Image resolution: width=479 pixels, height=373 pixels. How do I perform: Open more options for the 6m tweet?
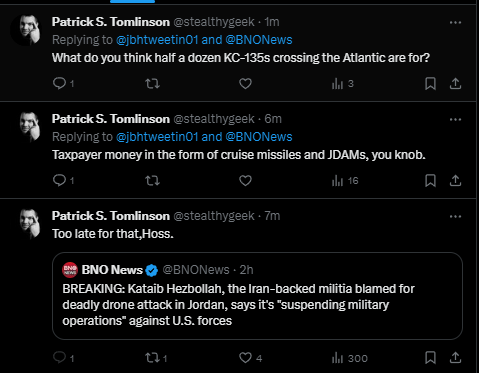pyautogui.click(x=455, y=119)
